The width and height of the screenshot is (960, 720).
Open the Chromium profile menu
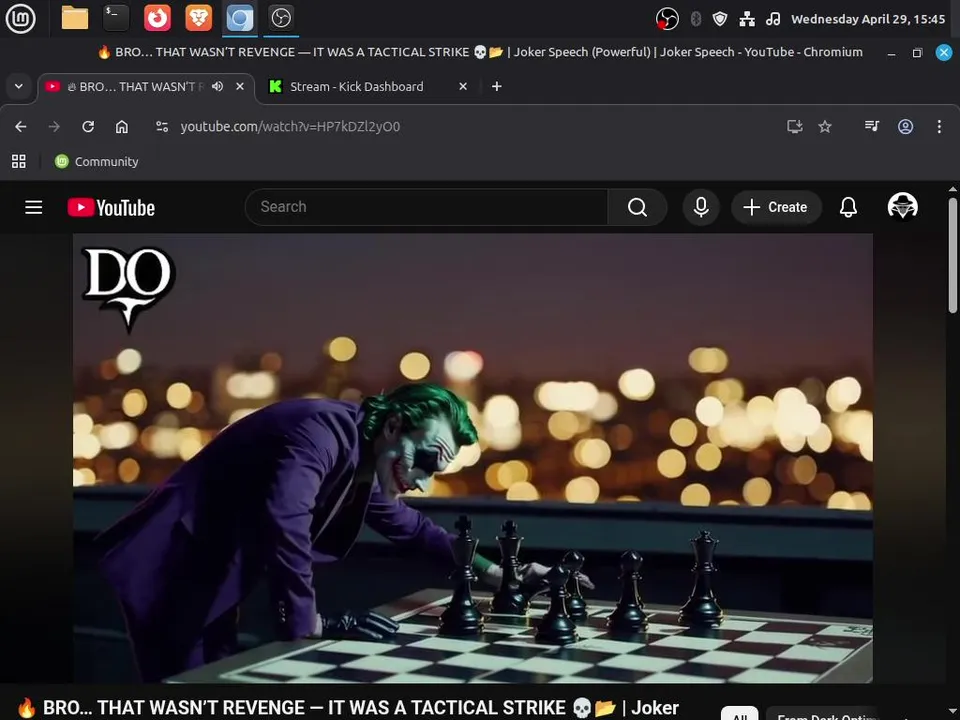pos(906,127)
